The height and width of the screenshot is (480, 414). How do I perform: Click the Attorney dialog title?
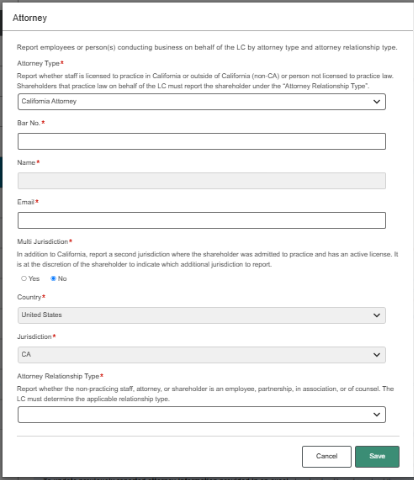pyautogui.click(x=30, y=18)
